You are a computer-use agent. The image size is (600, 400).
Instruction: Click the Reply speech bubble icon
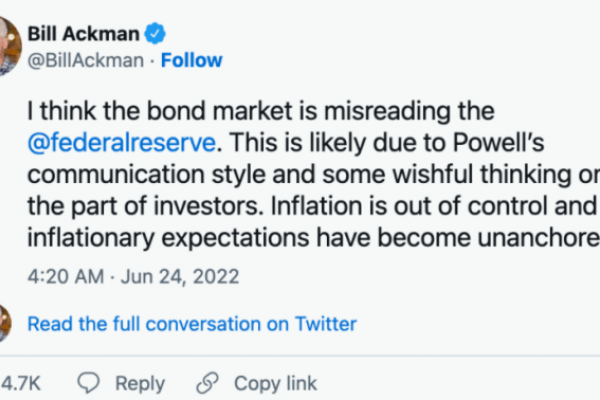90,383
